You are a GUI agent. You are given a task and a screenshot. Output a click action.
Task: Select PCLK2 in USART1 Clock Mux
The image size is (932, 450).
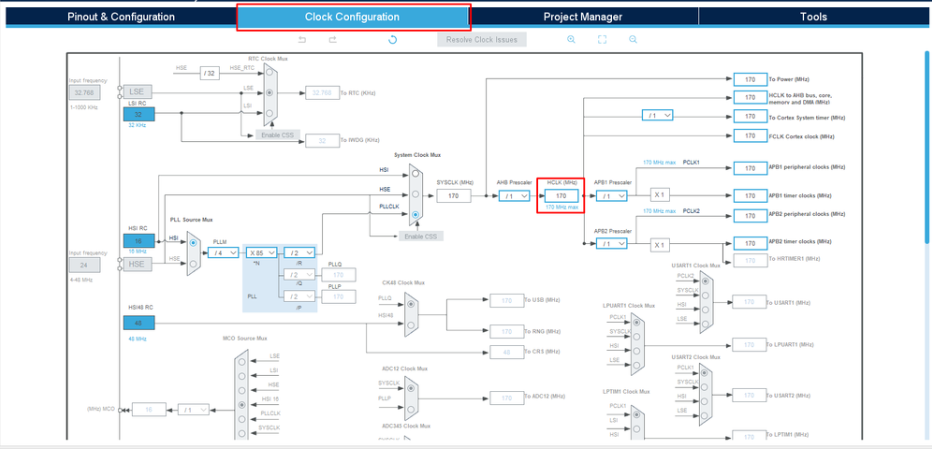pyautogui.click(x=705, y=281)
